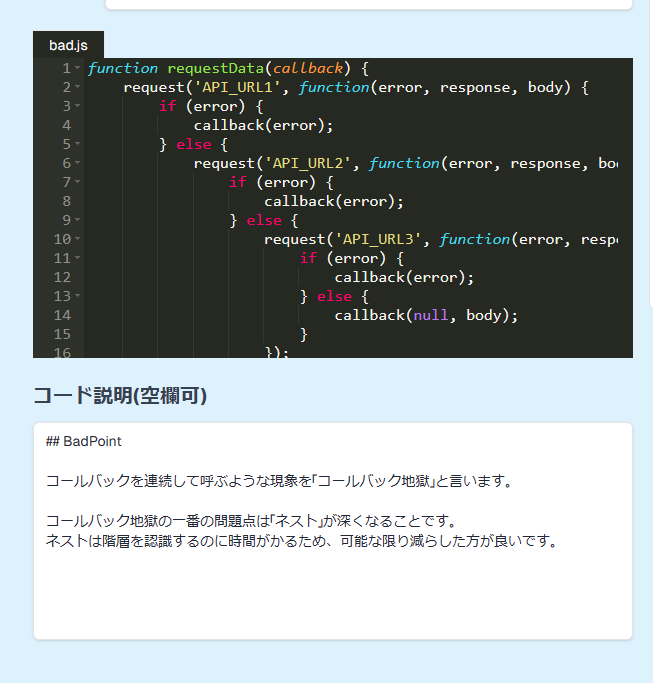
Task: Click the sentence about ネストが深くなること
Action: pyautogui.click(x=251, y=521)
